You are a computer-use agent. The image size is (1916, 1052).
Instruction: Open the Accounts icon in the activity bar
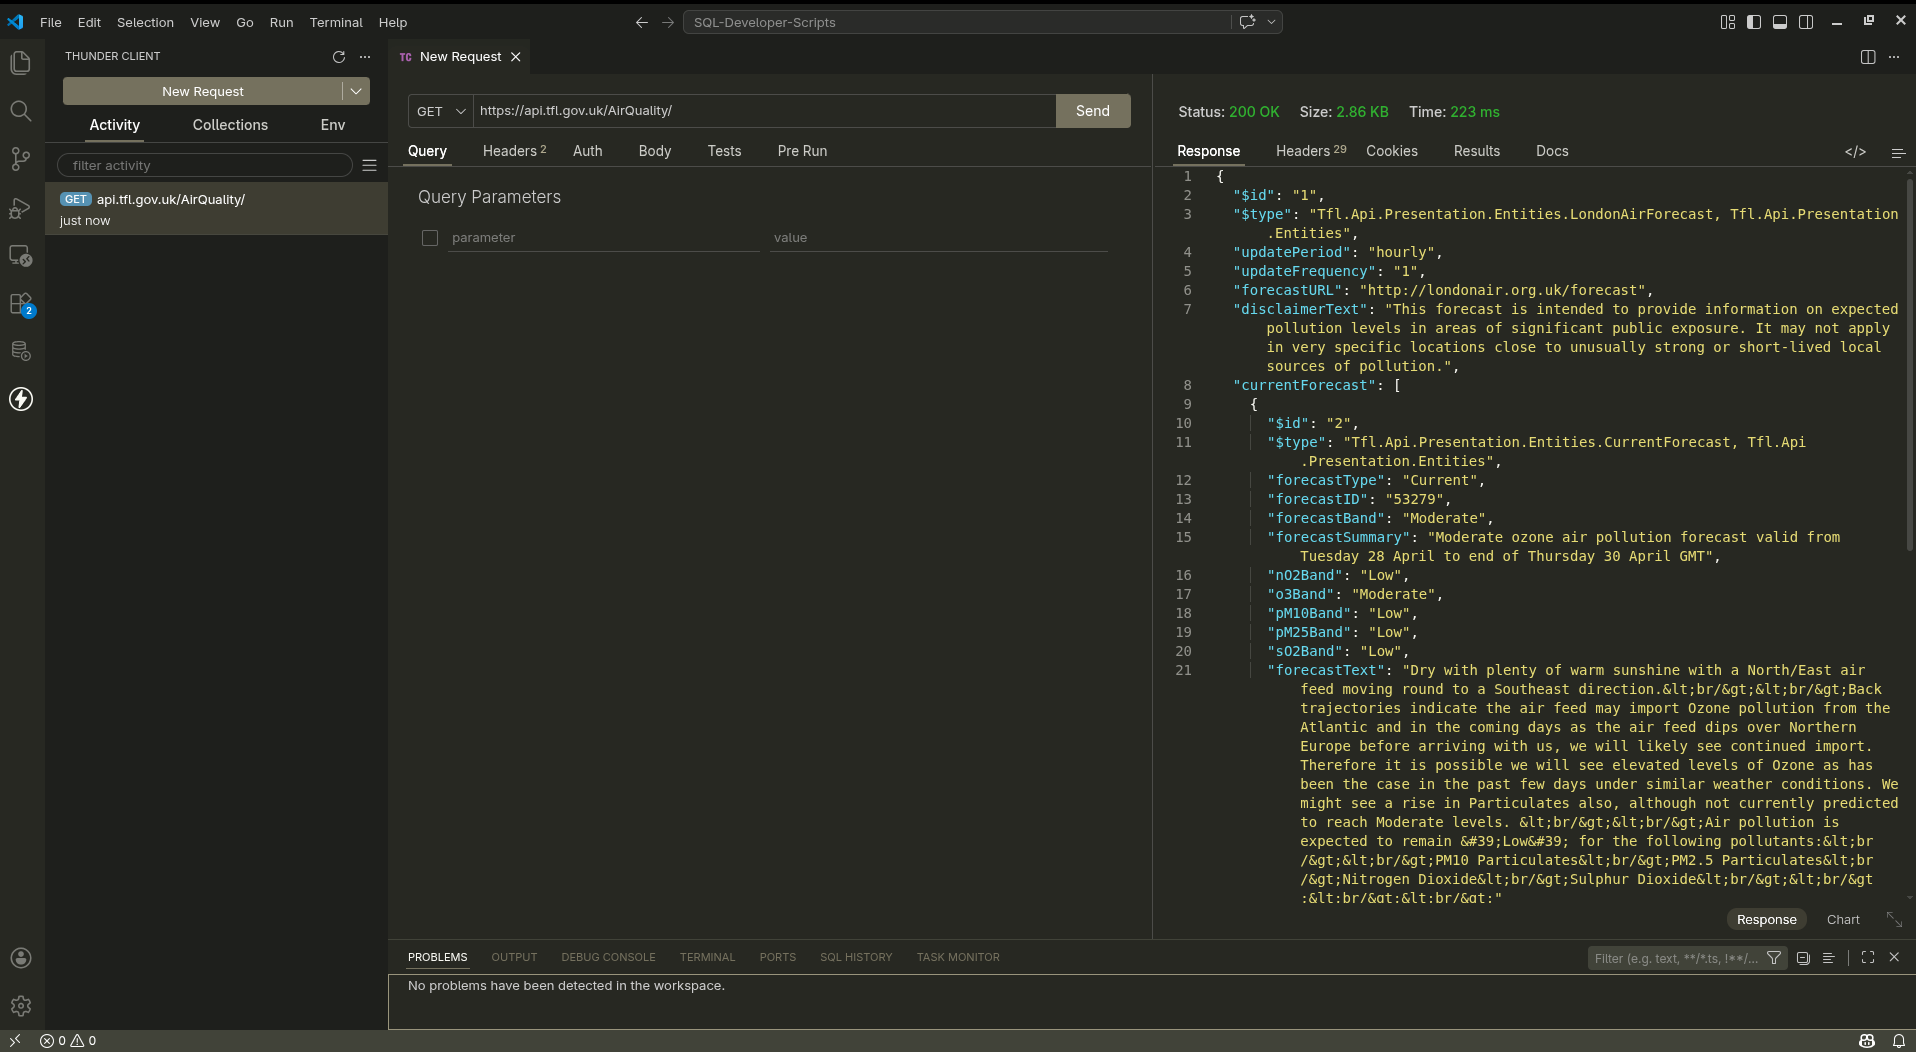pyautogui.click(x=21, y=958)
